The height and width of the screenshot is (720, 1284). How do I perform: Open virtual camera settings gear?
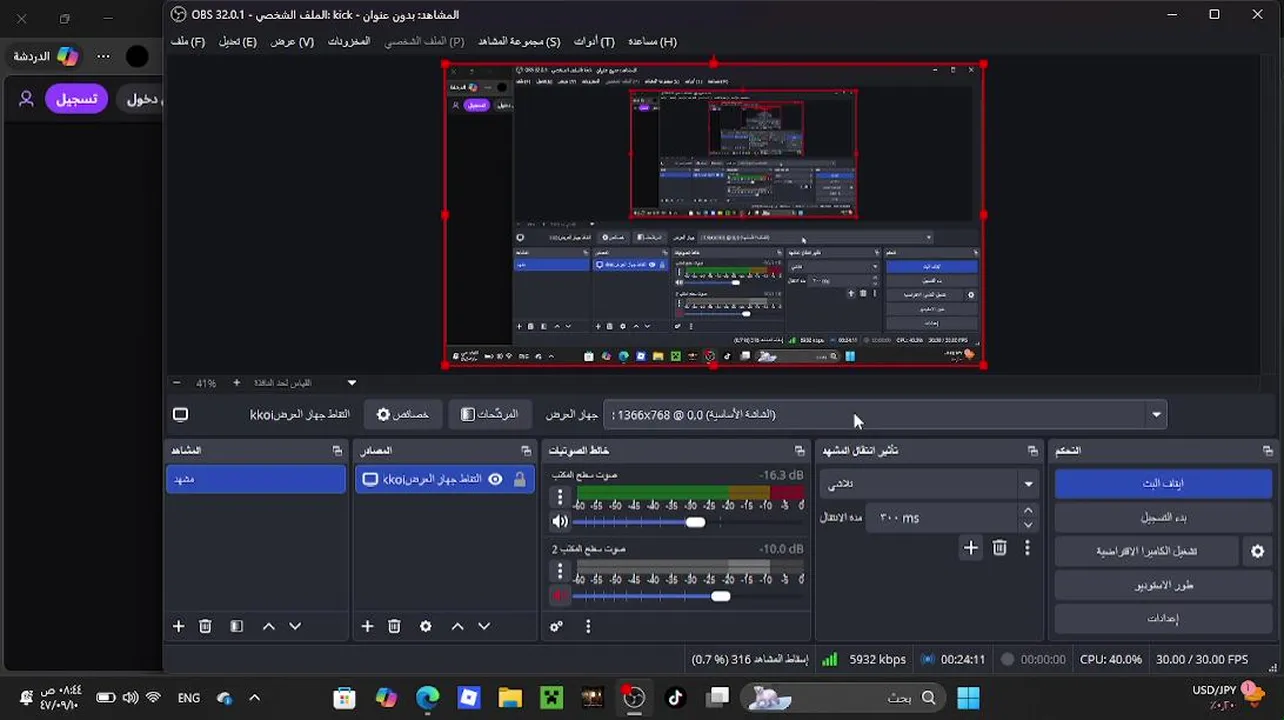1258,551
